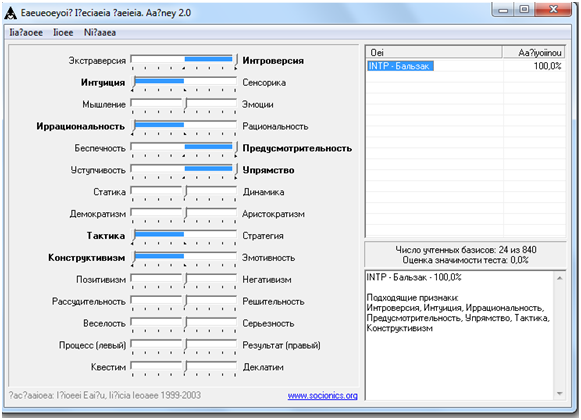Image resolution: width=581 pixels, height=420 pixels.
Task: Follow the www.socionics.org link
Action: (322, 396)
